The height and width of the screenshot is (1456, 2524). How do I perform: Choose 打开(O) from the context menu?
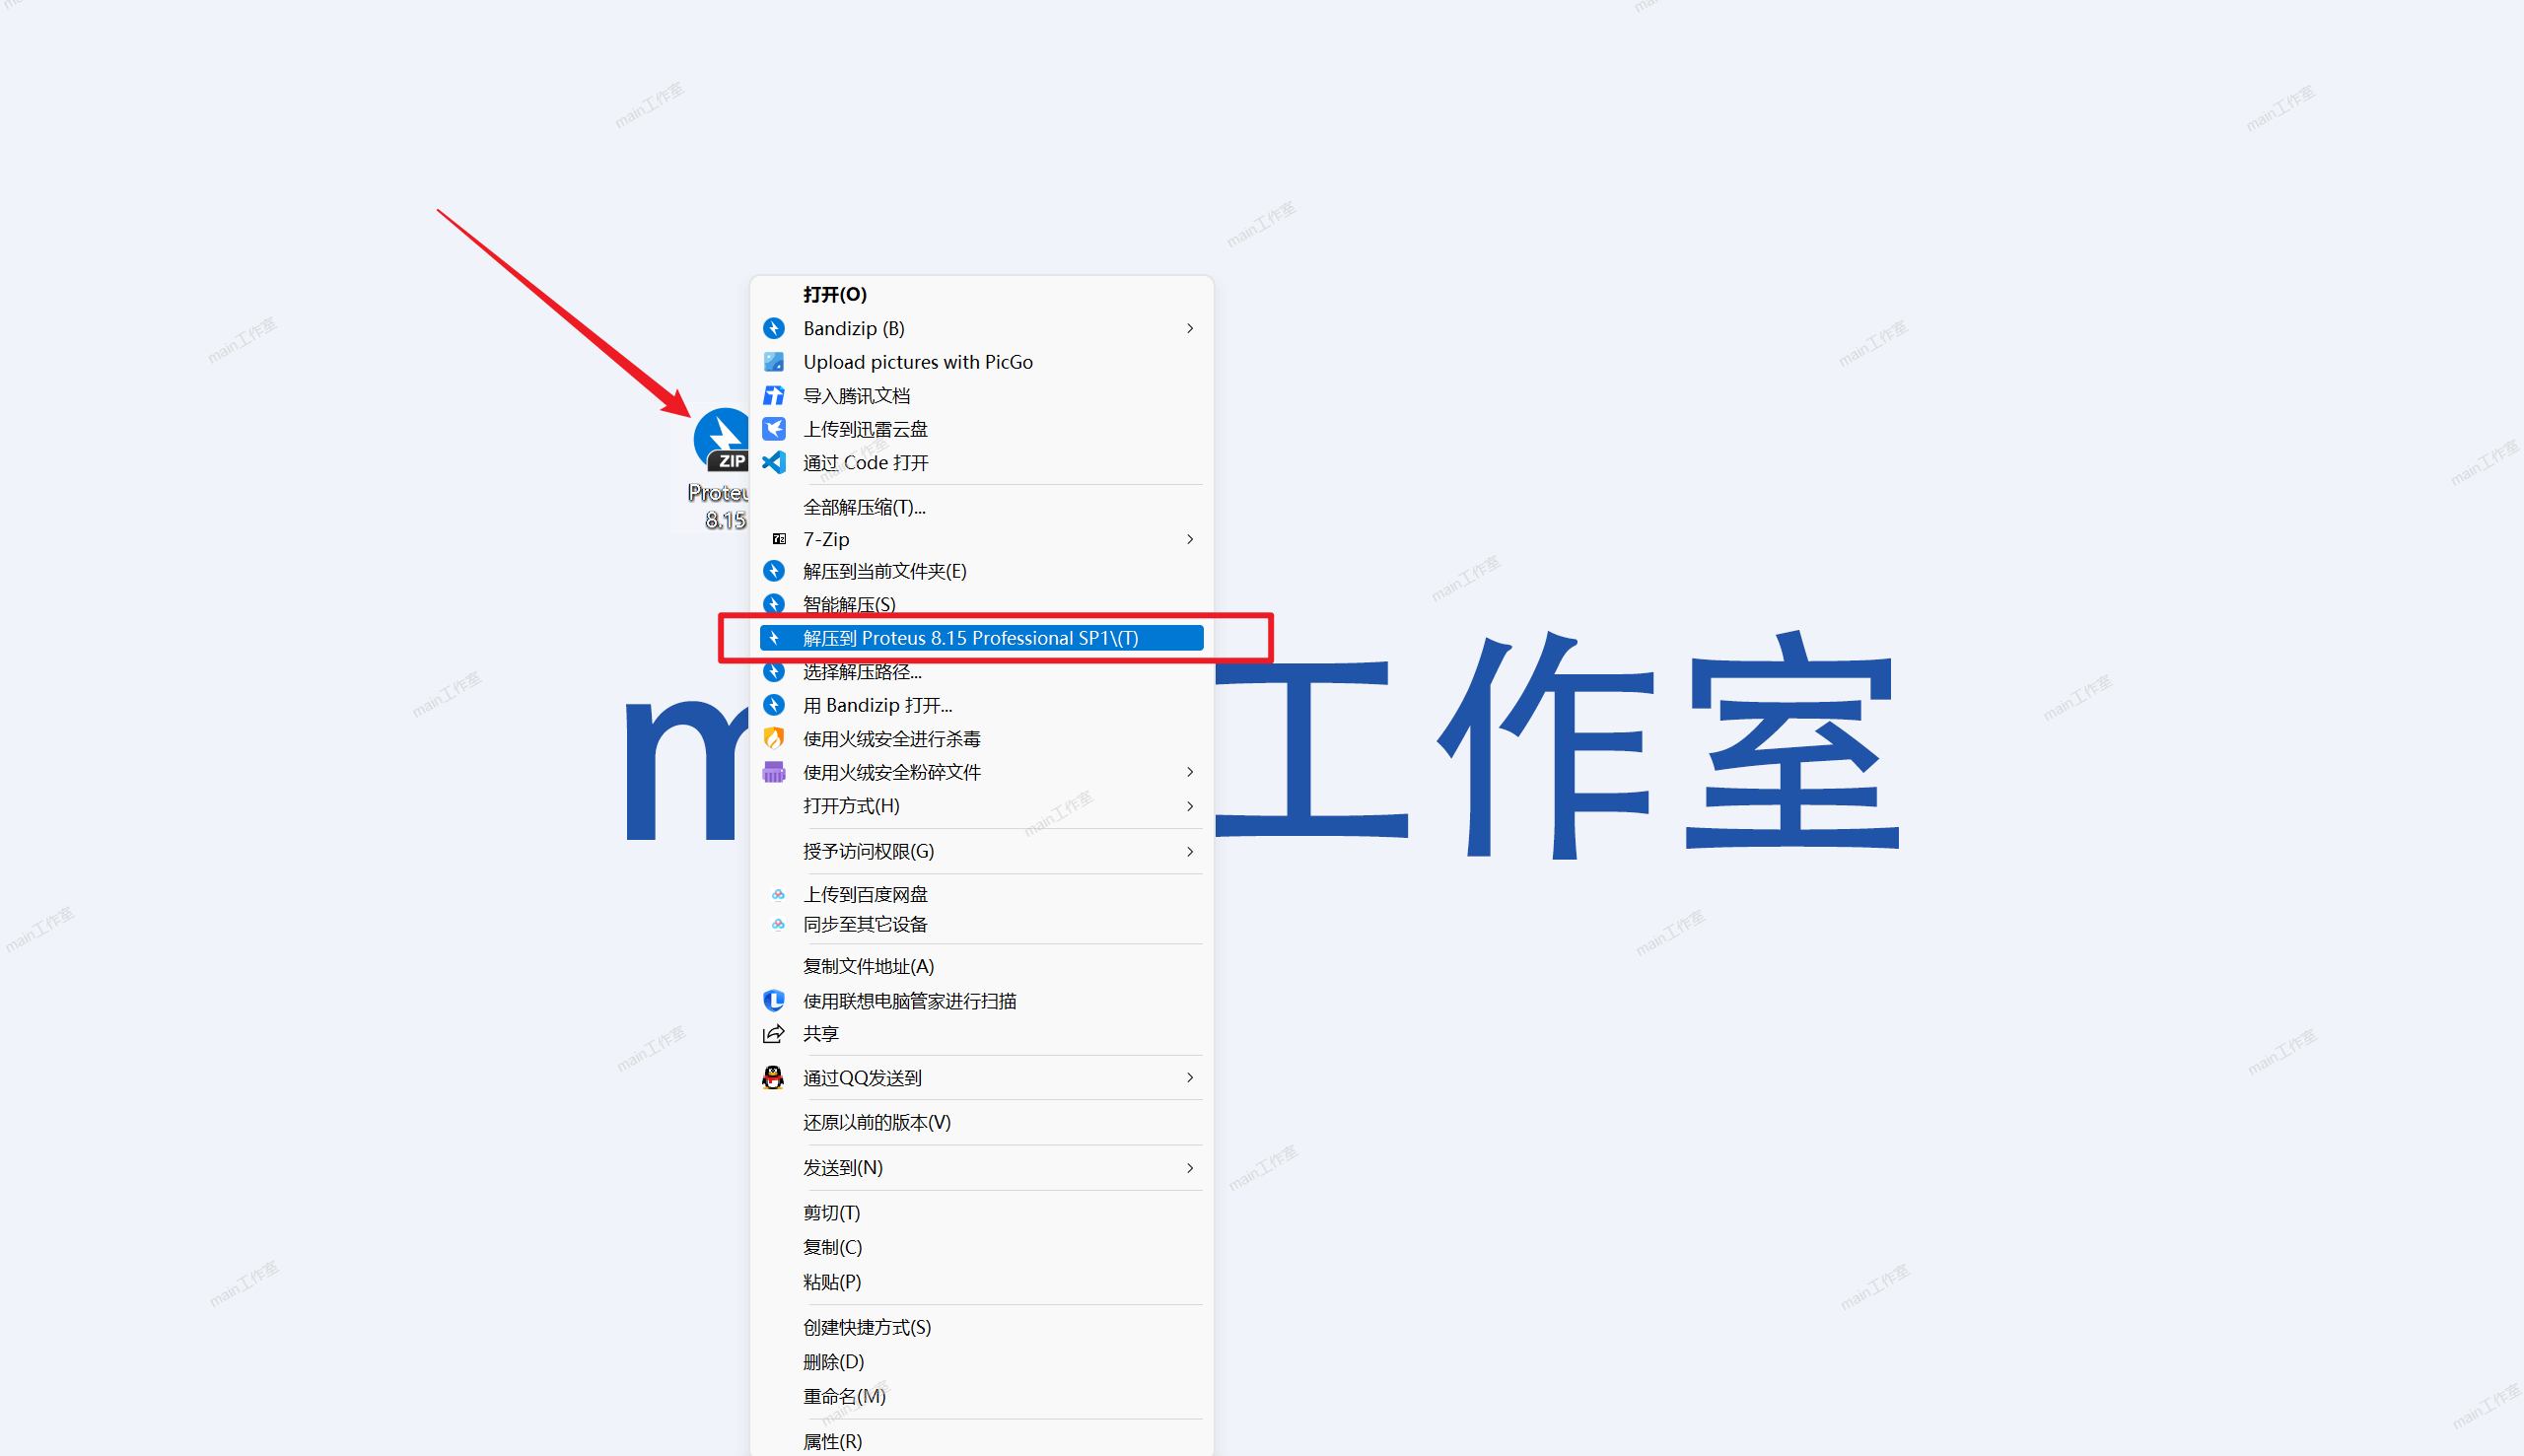tap(981, 295)
